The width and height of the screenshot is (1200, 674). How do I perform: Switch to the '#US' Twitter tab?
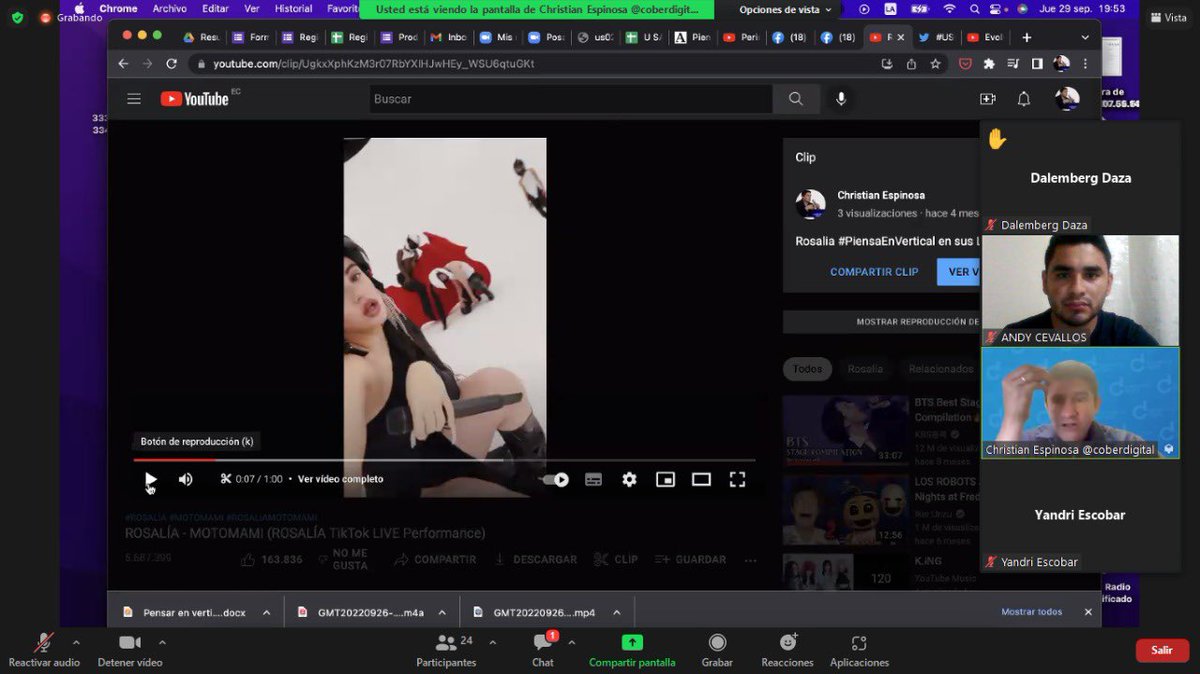pos(936,37)
